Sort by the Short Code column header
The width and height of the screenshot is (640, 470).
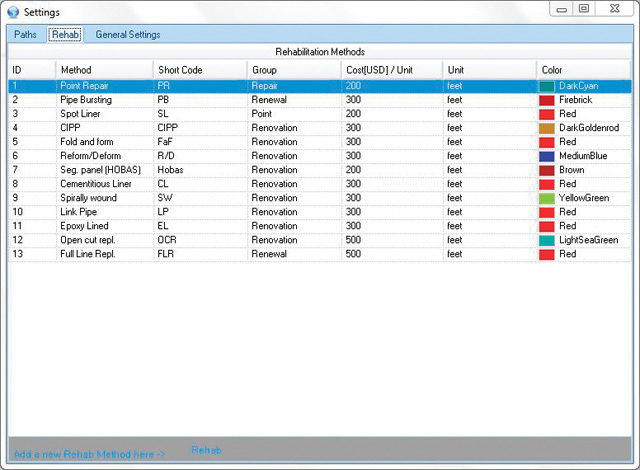coord(181,69)
